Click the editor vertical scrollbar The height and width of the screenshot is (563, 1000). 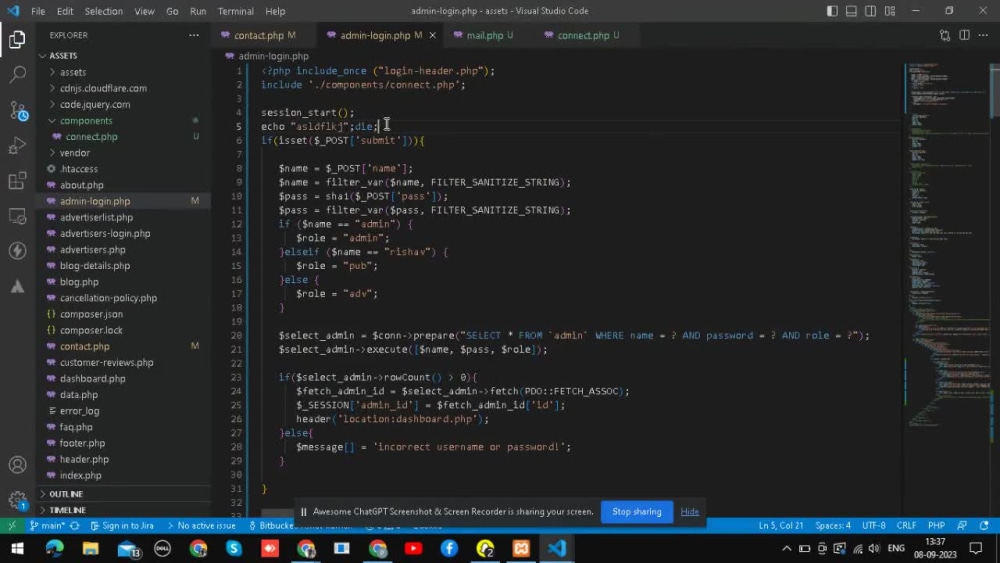pyautogui.click(x=995, y=89)
